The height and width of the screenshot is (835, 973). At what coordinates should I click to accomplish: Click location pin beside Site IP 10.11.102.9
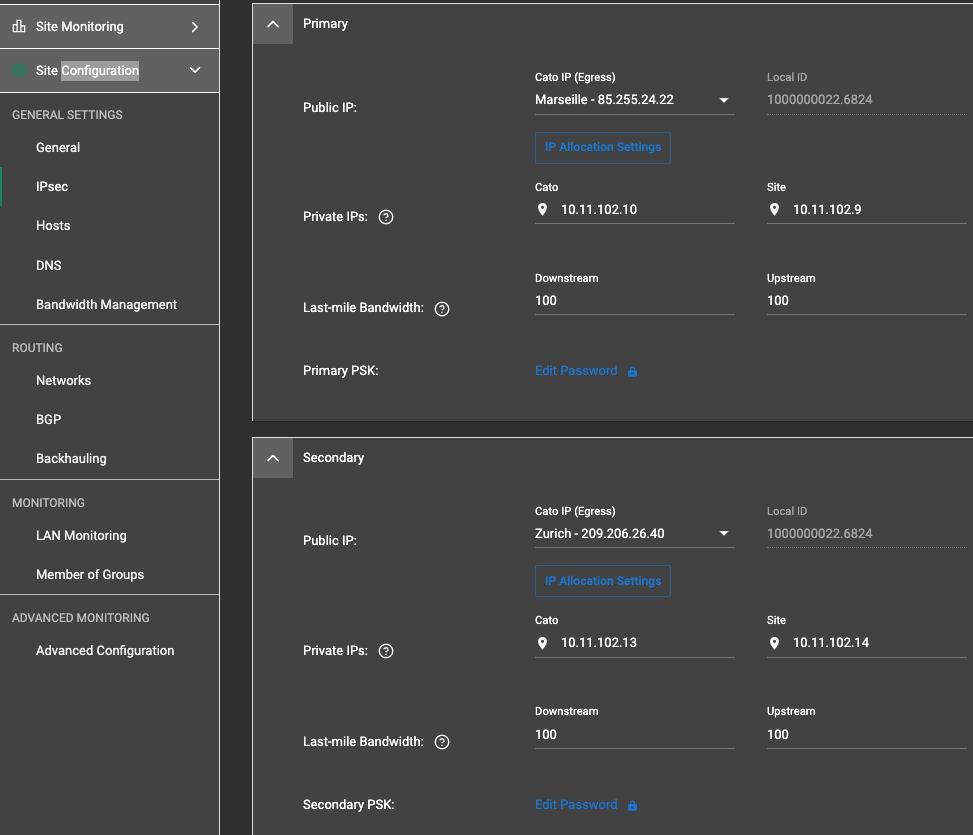[774, 210]
